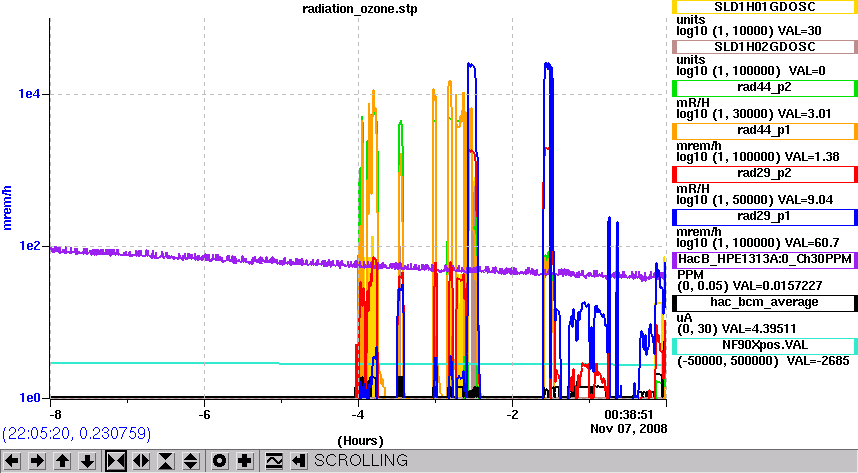Select the green rad44_p2 legend entry
This screenshot has width=858, height=473.
click(764, 88)
